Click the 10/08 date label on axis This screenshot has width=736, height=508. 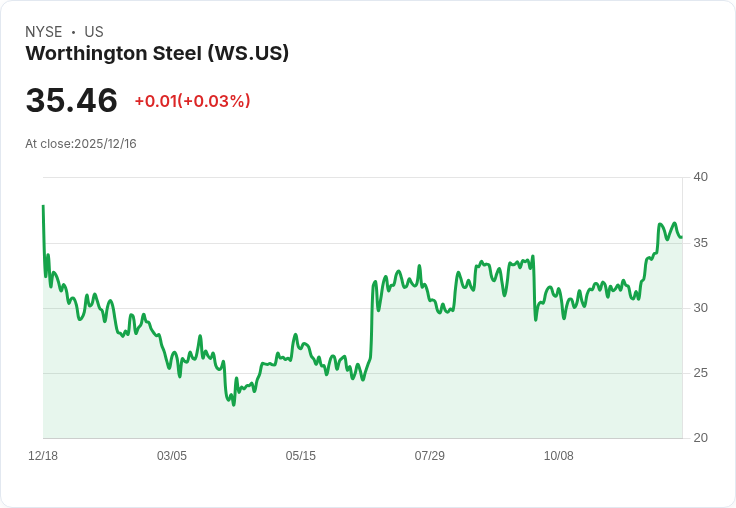click(559, 455)
